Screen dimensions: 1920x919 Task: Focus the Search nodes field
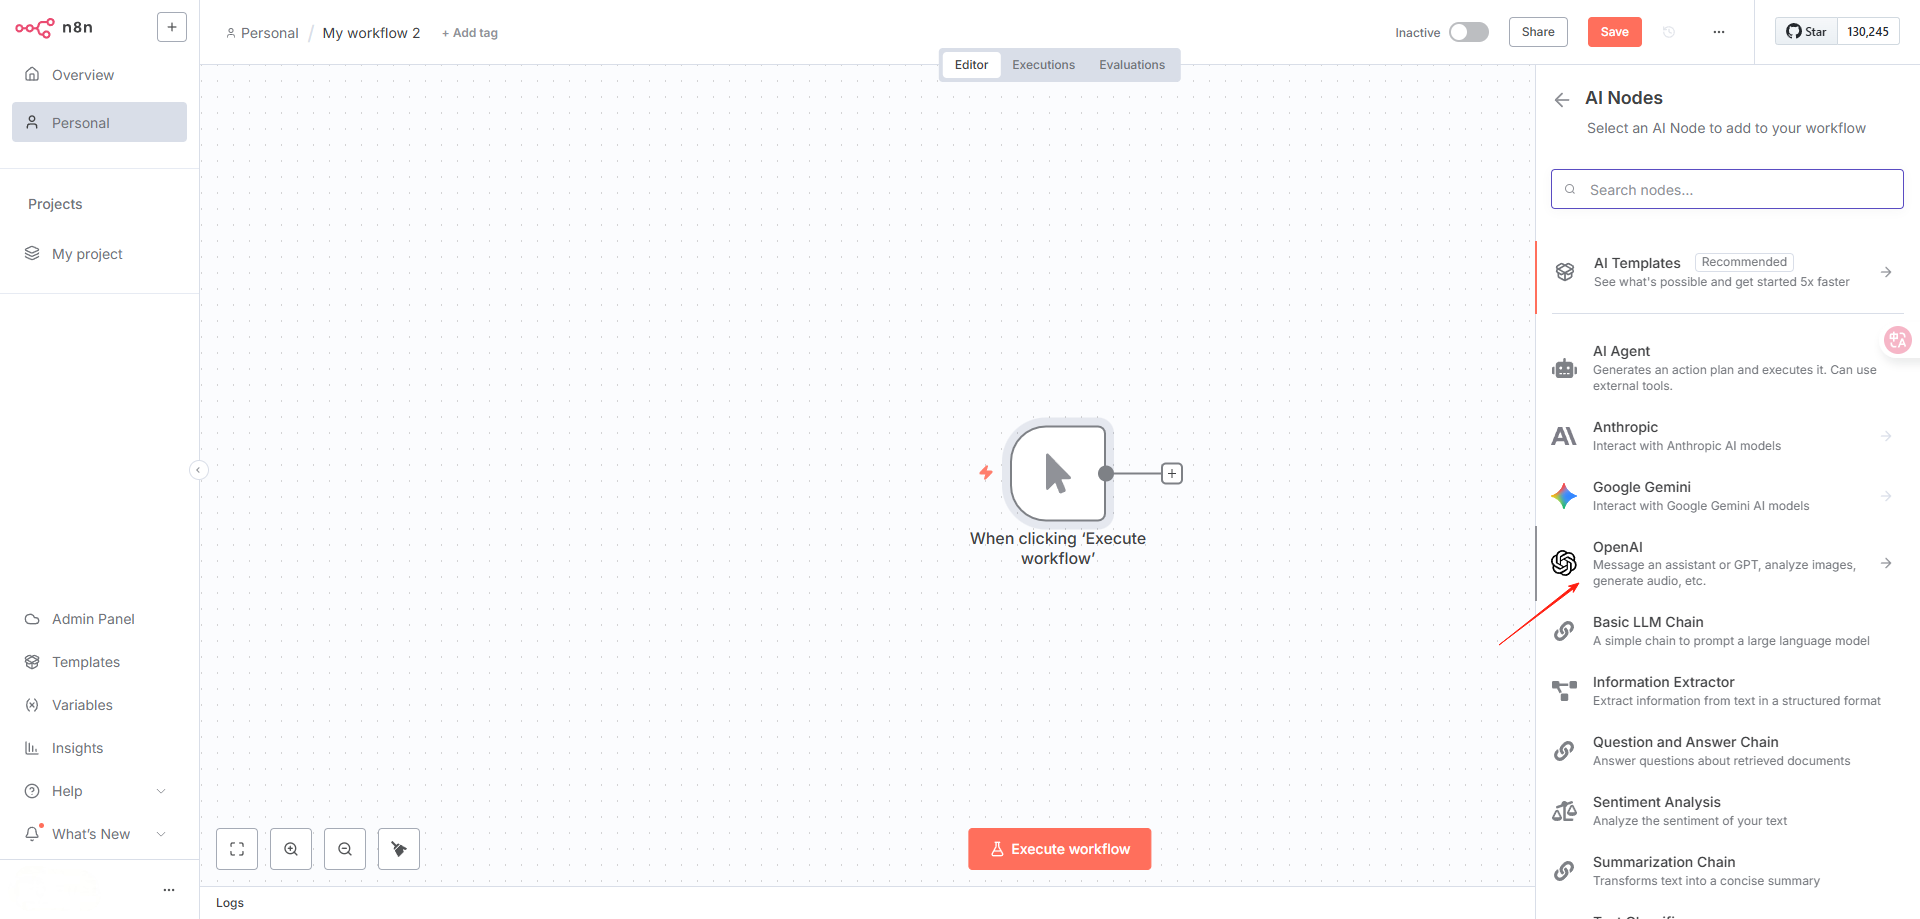[x=1727, y=189]
